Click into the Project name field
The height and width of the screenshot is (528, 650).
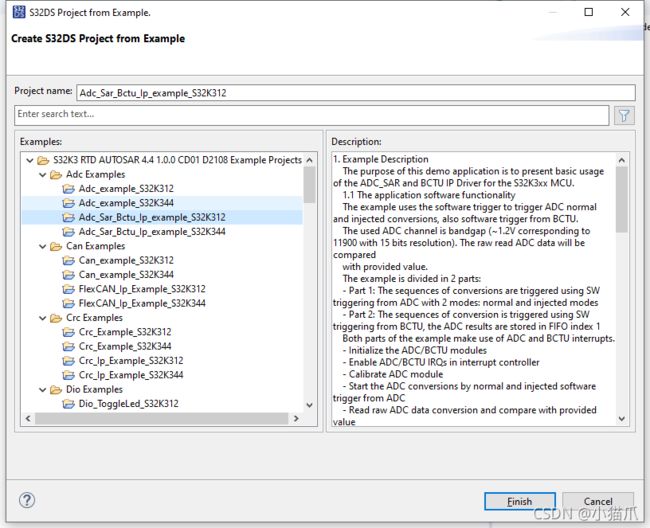coord(356,93)
